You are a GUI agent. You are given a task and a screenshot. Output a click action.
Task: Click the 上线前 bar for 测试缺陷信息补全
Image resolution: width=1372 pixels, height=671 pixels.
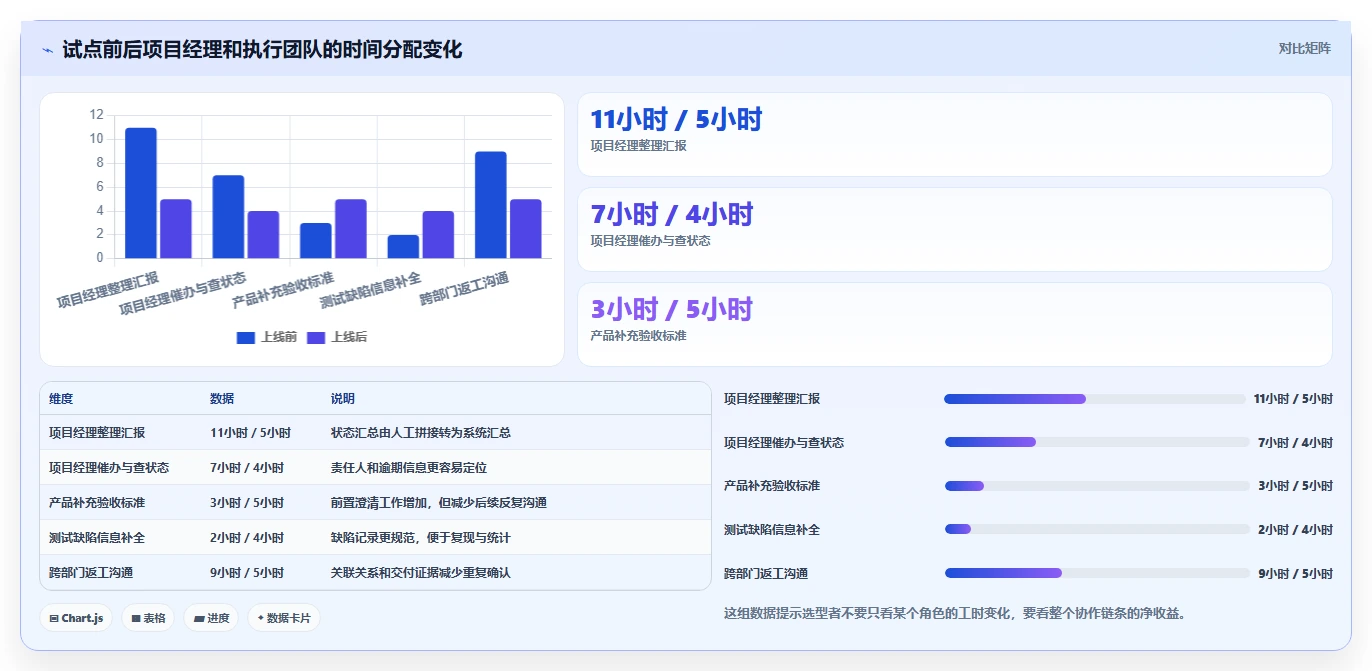point(403,246)
